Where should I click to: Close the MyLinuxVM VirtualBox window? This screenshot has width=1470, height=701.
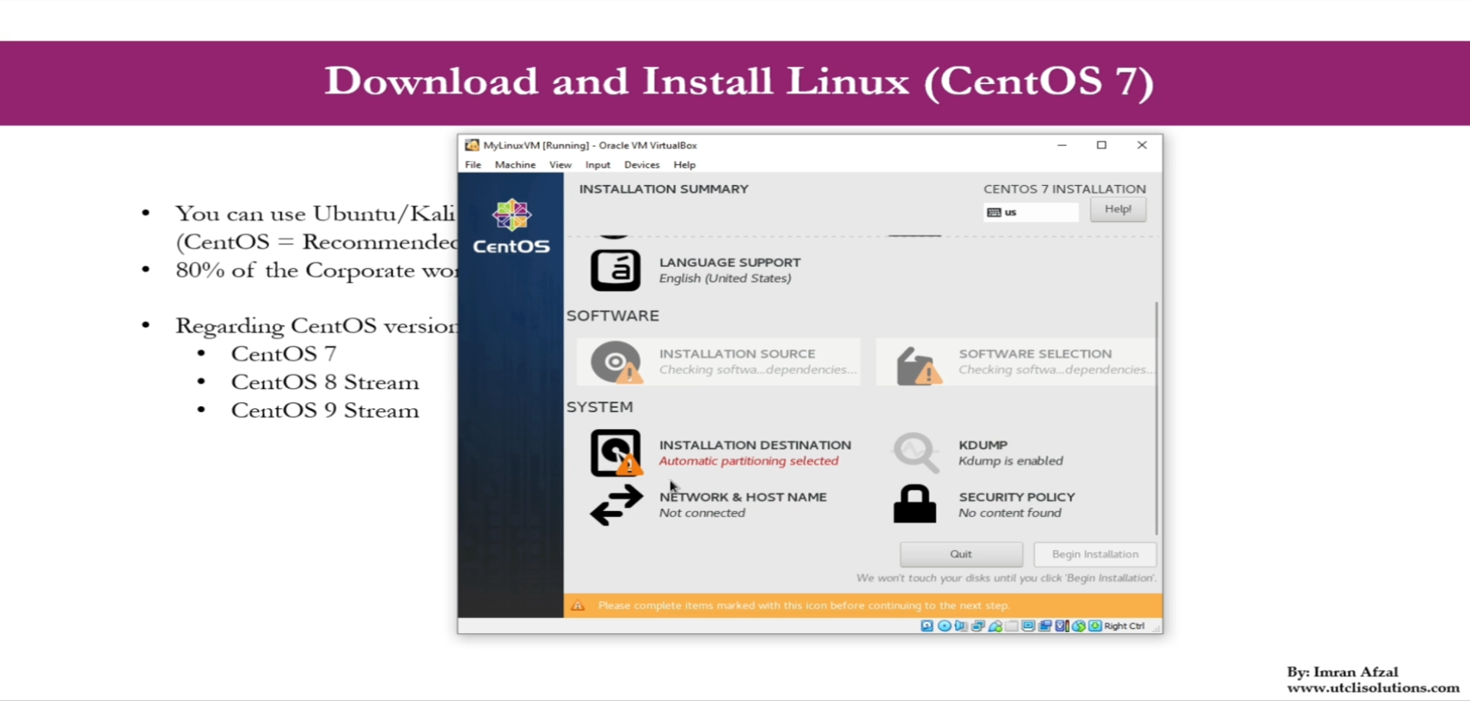[x=1142, y=145]
